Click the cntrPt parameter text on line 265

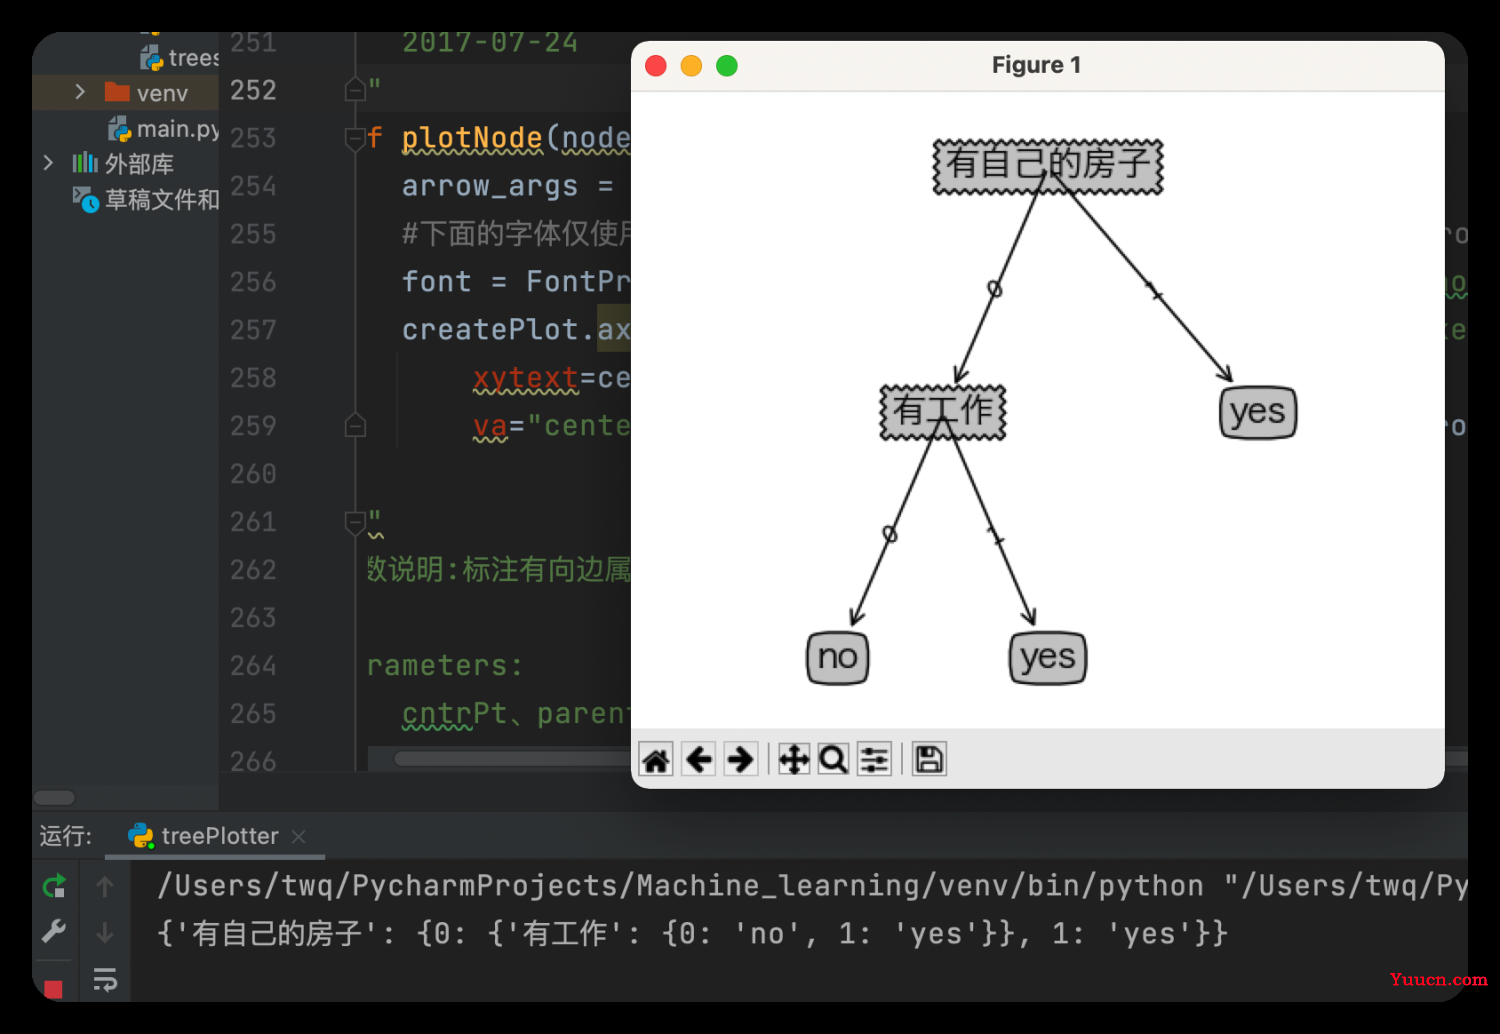(x=454, y=714)
